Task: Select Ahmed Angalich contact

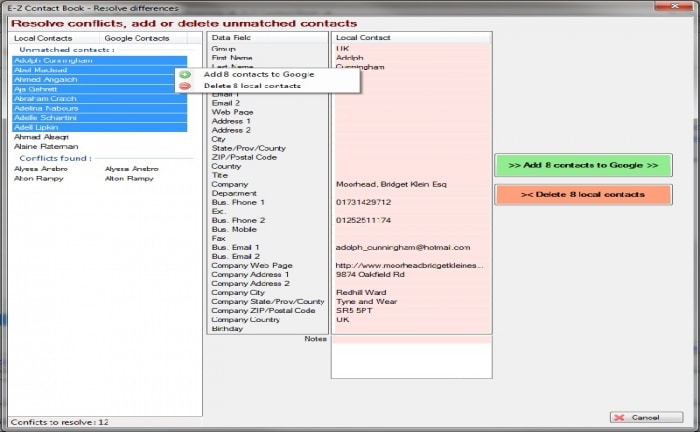Action: pyautogui.click(x=100, y=79)
